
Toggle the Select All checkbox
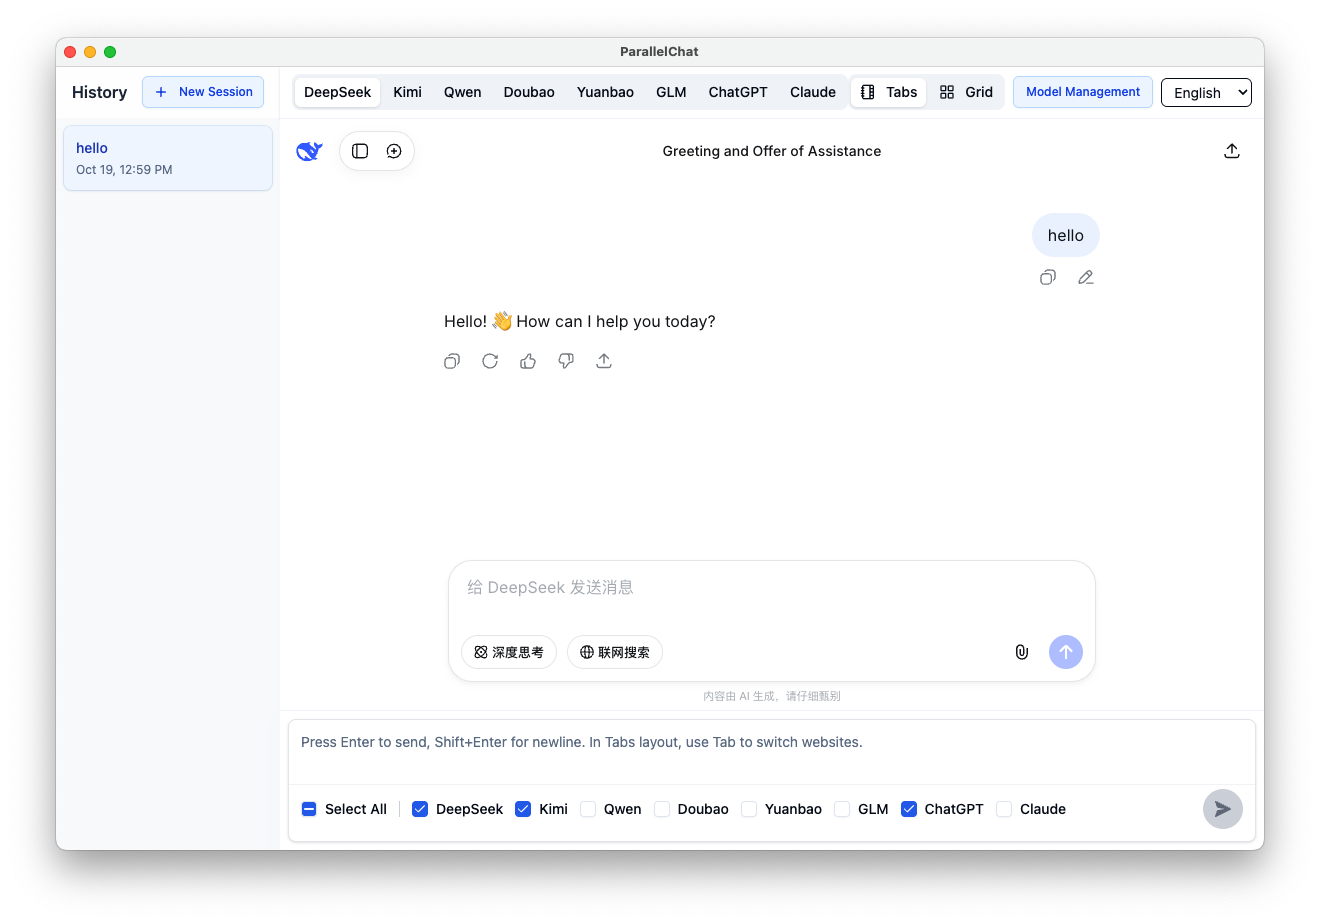(x=309, y=809)
